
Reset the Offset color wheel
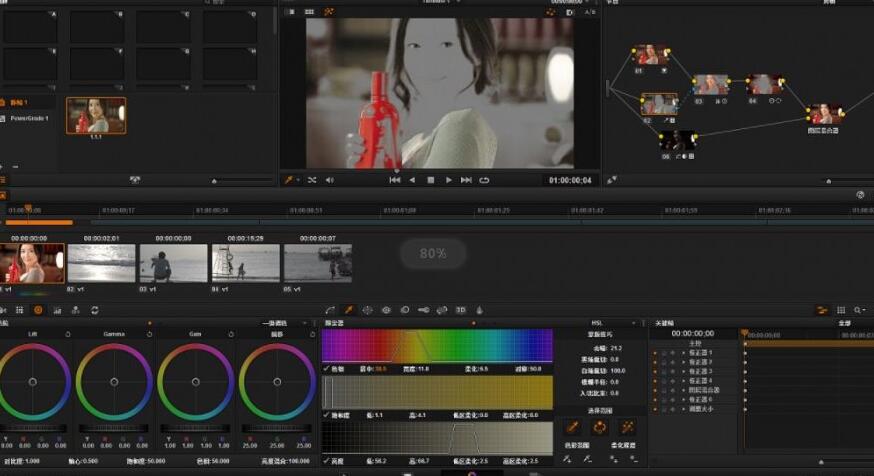[312, 334]
